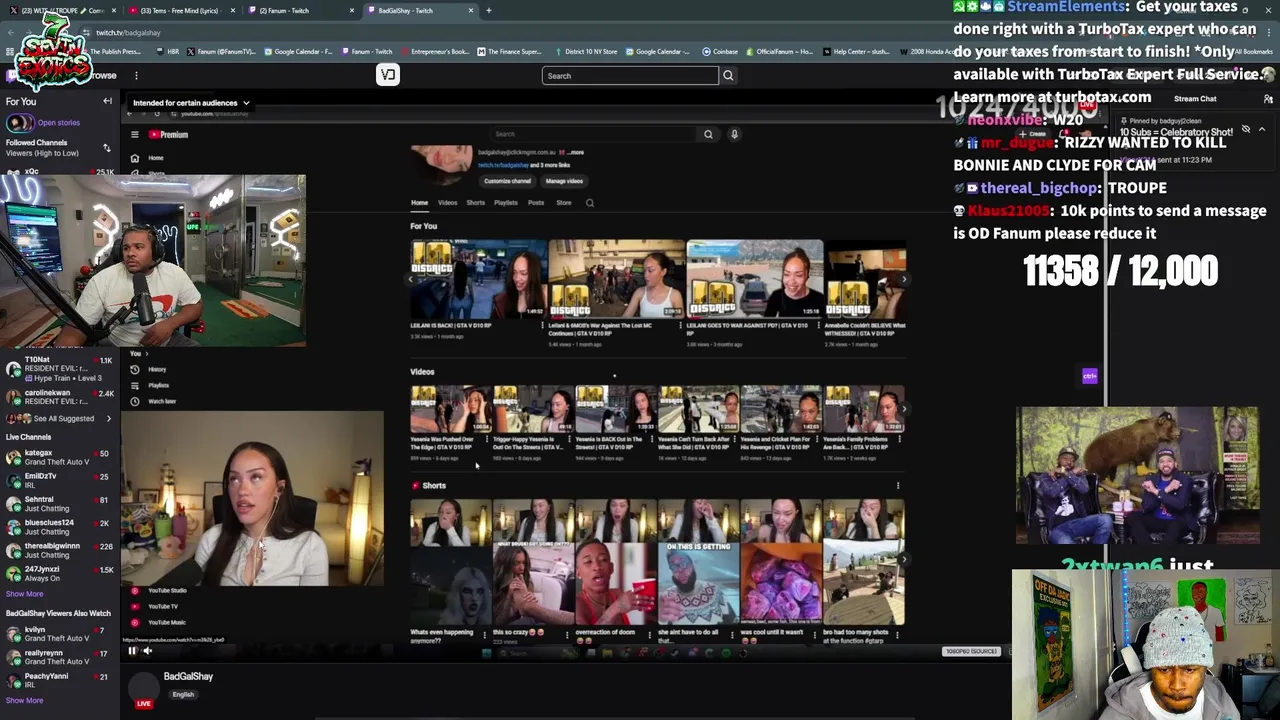Switch to channel Store tab
The width and height of the screenshot is (1280, 720).
(564, 203)
